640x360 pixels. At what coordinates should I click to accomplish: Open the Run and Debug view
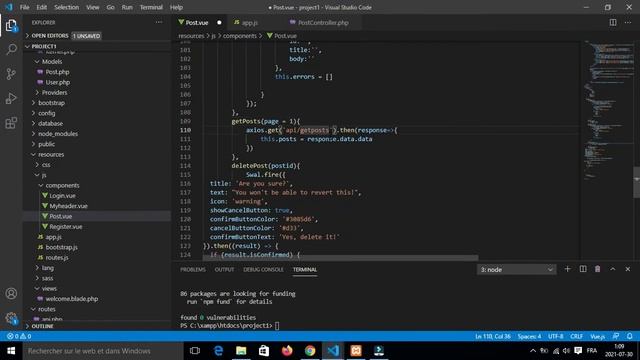pos(11,98)
